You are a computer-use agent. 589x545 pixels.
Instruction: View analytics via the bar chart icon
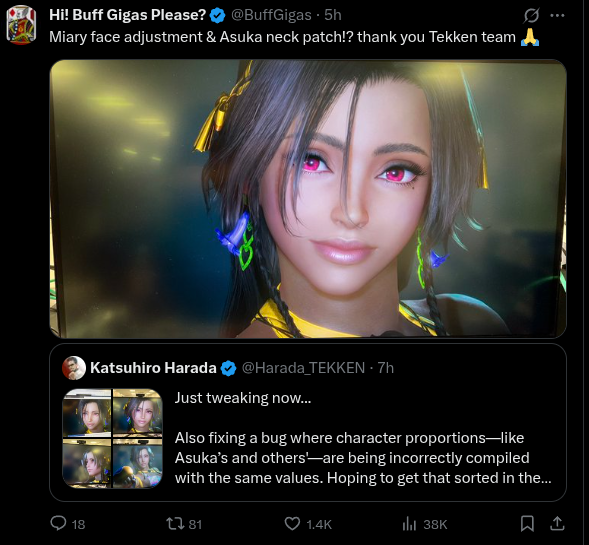tap(409, 524)
